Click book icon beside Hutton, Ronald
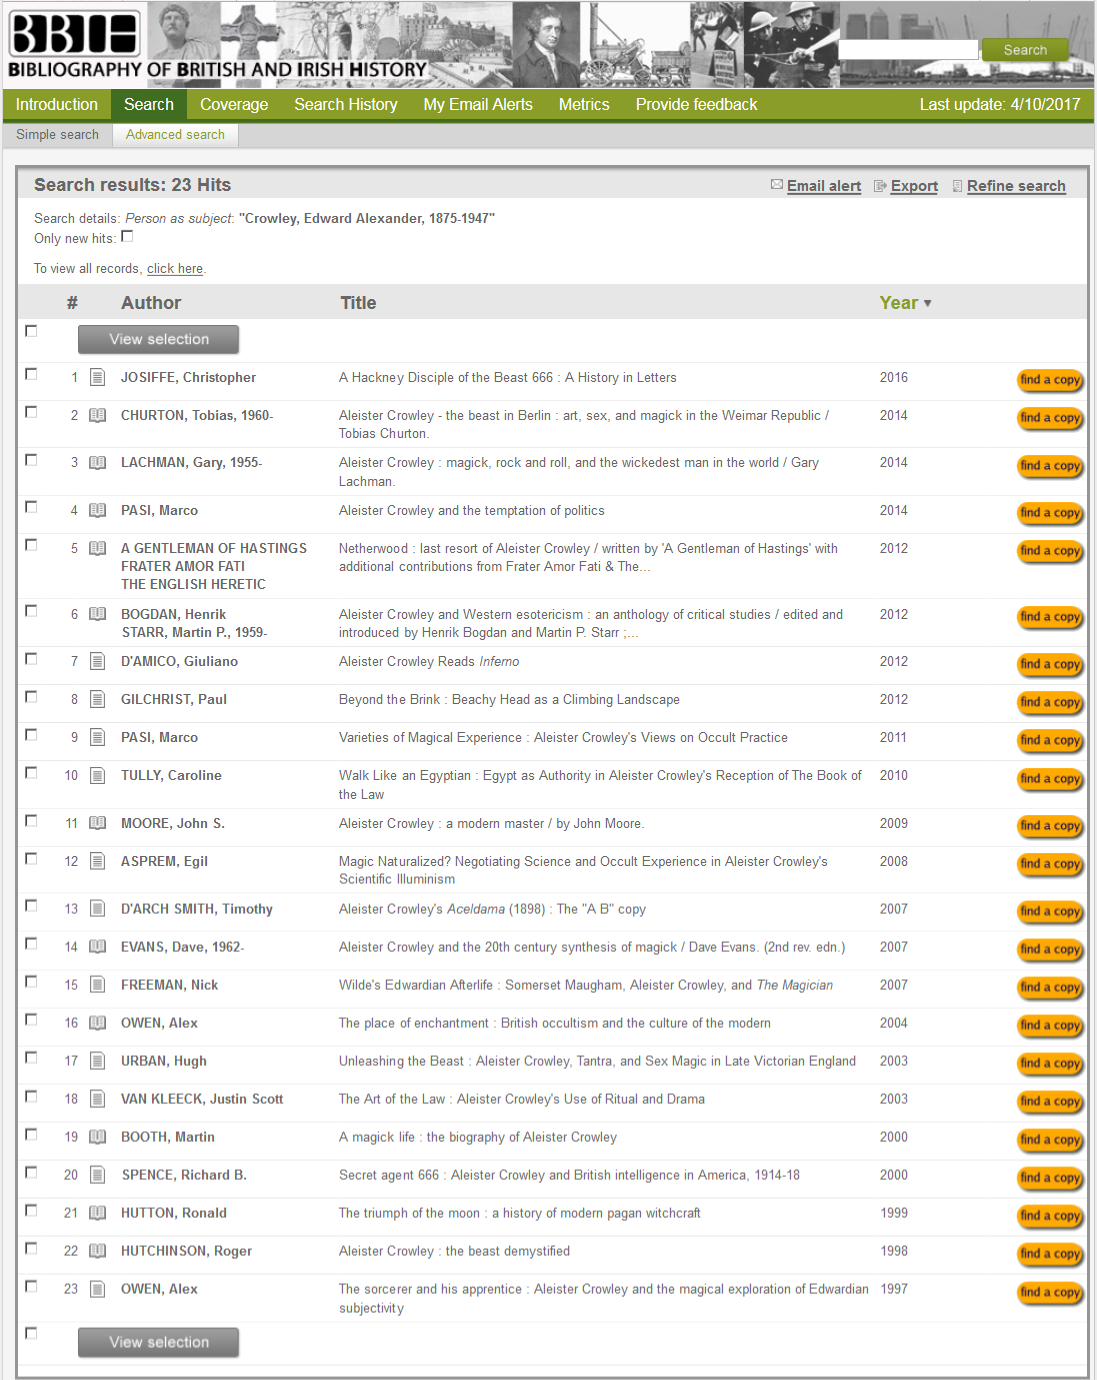 point(97,1213)
